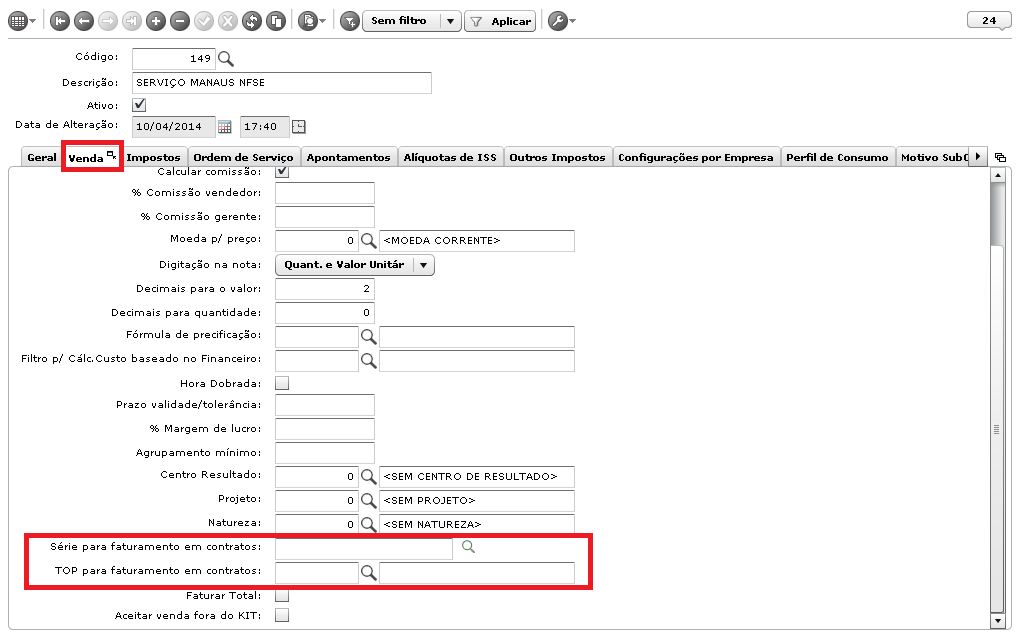Open Digitação na nota dropdown

pyautogui.click(x=355, y=265)
